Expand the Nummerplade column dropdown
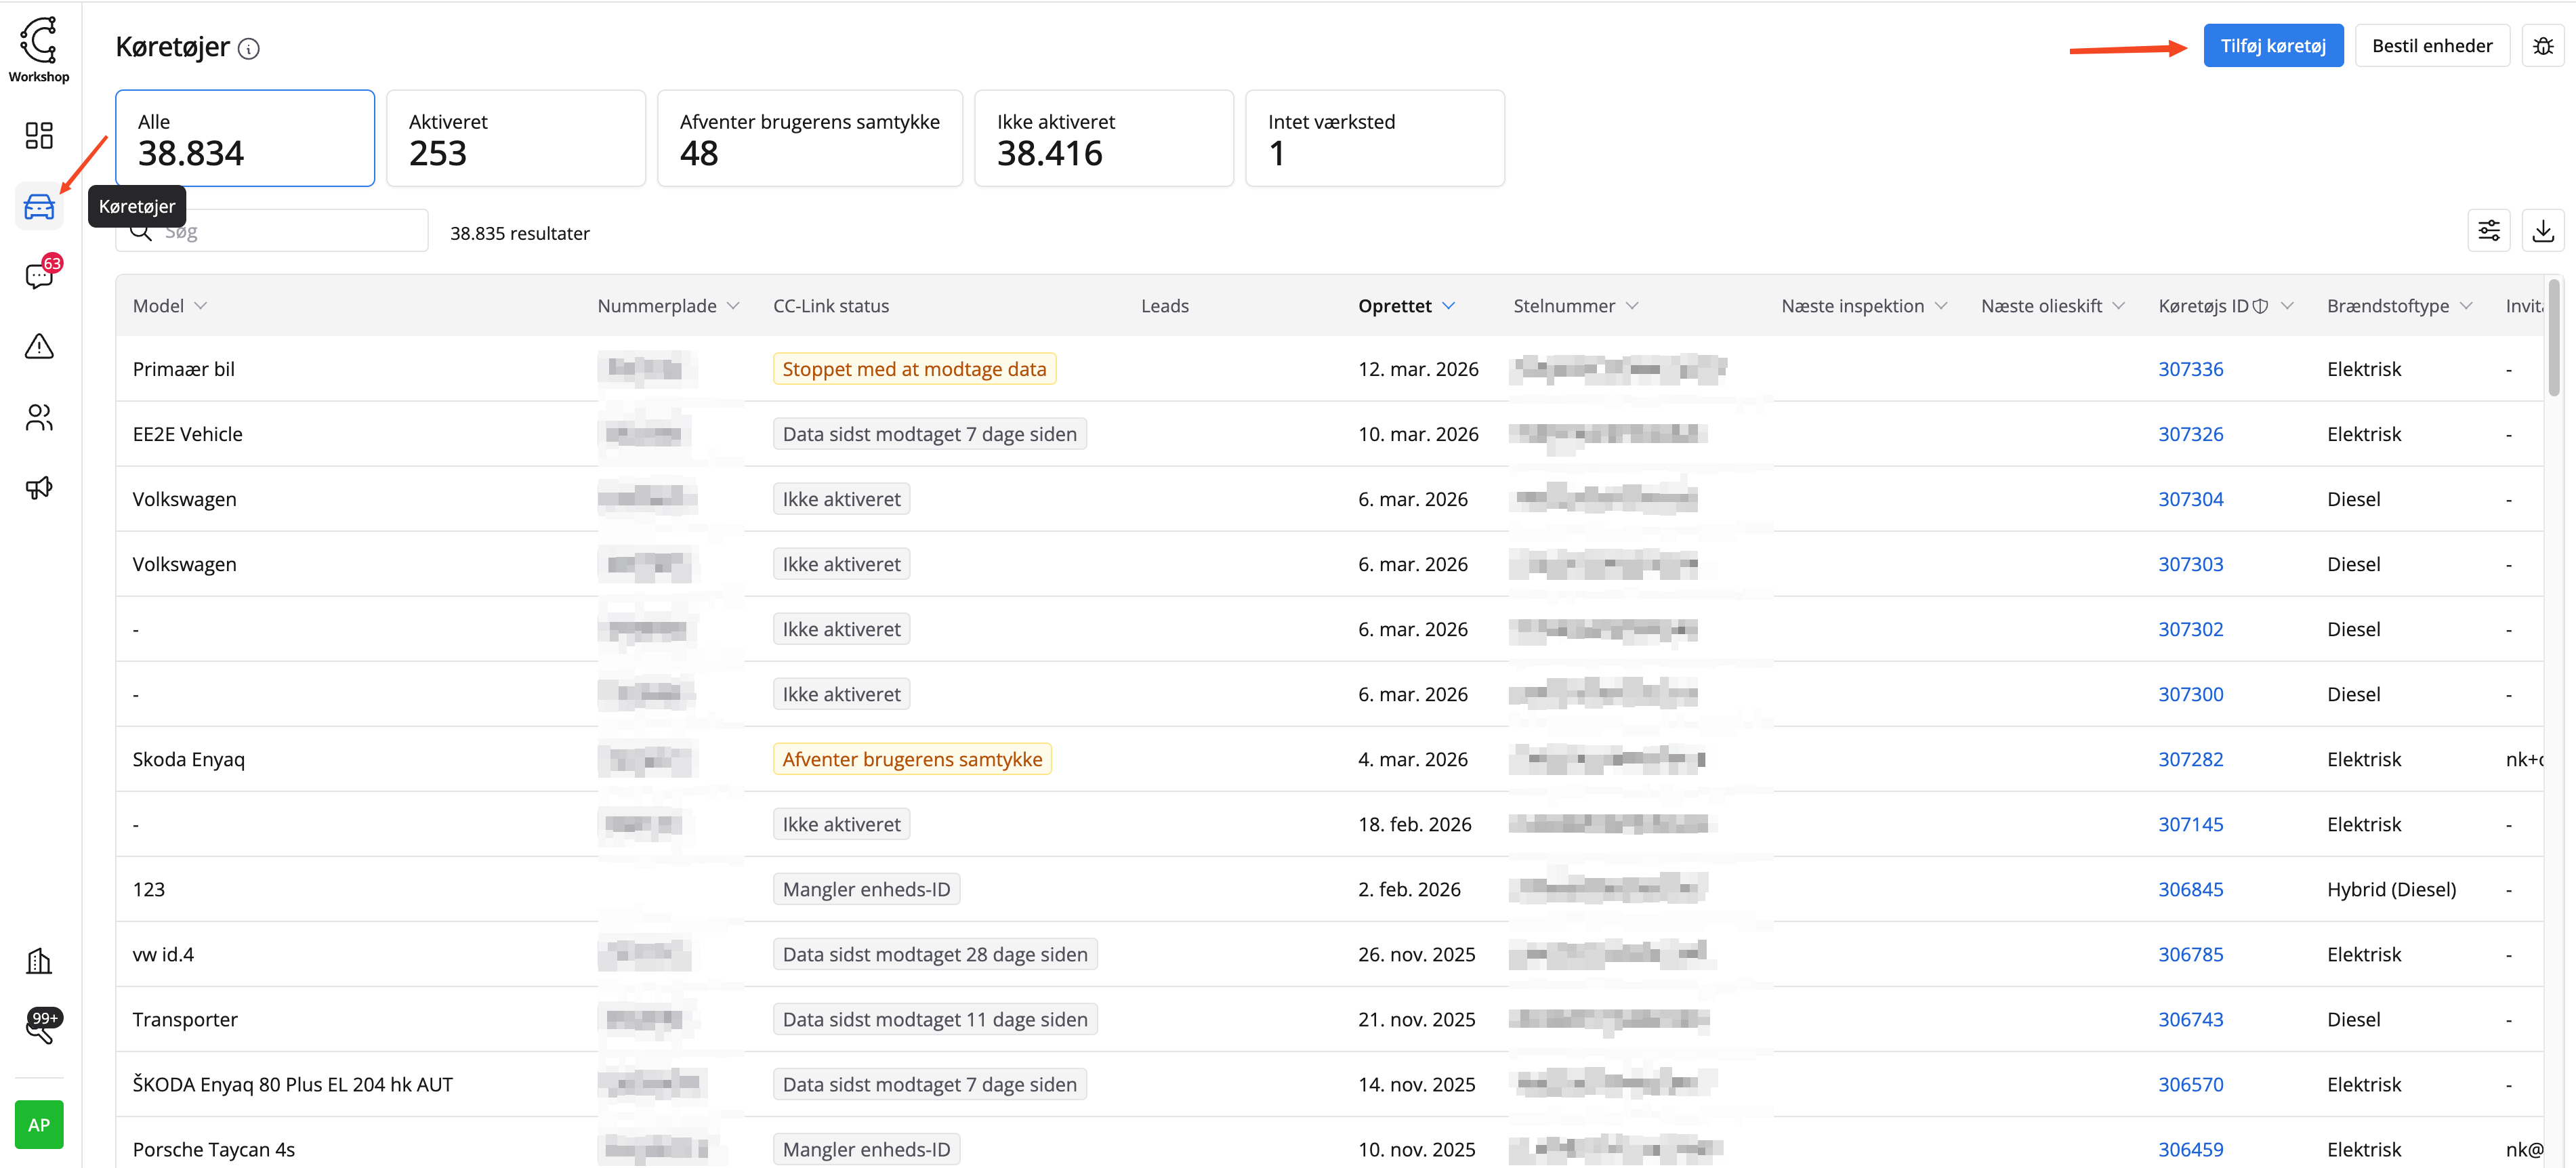 [733, 306]
